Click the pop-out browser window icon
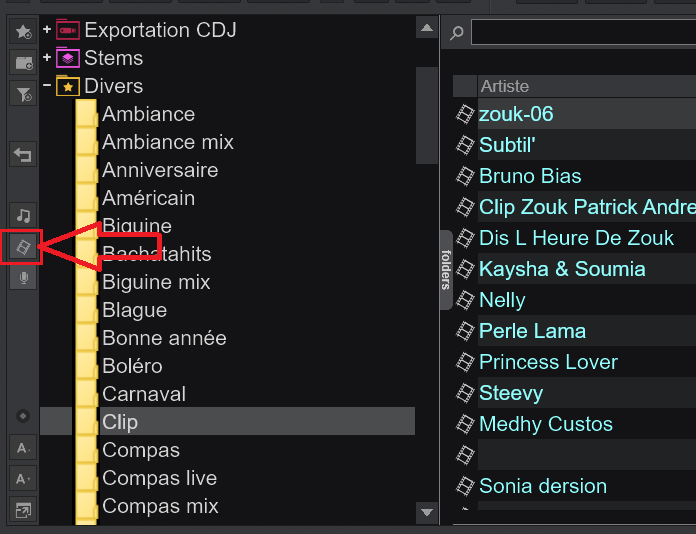 23,510
